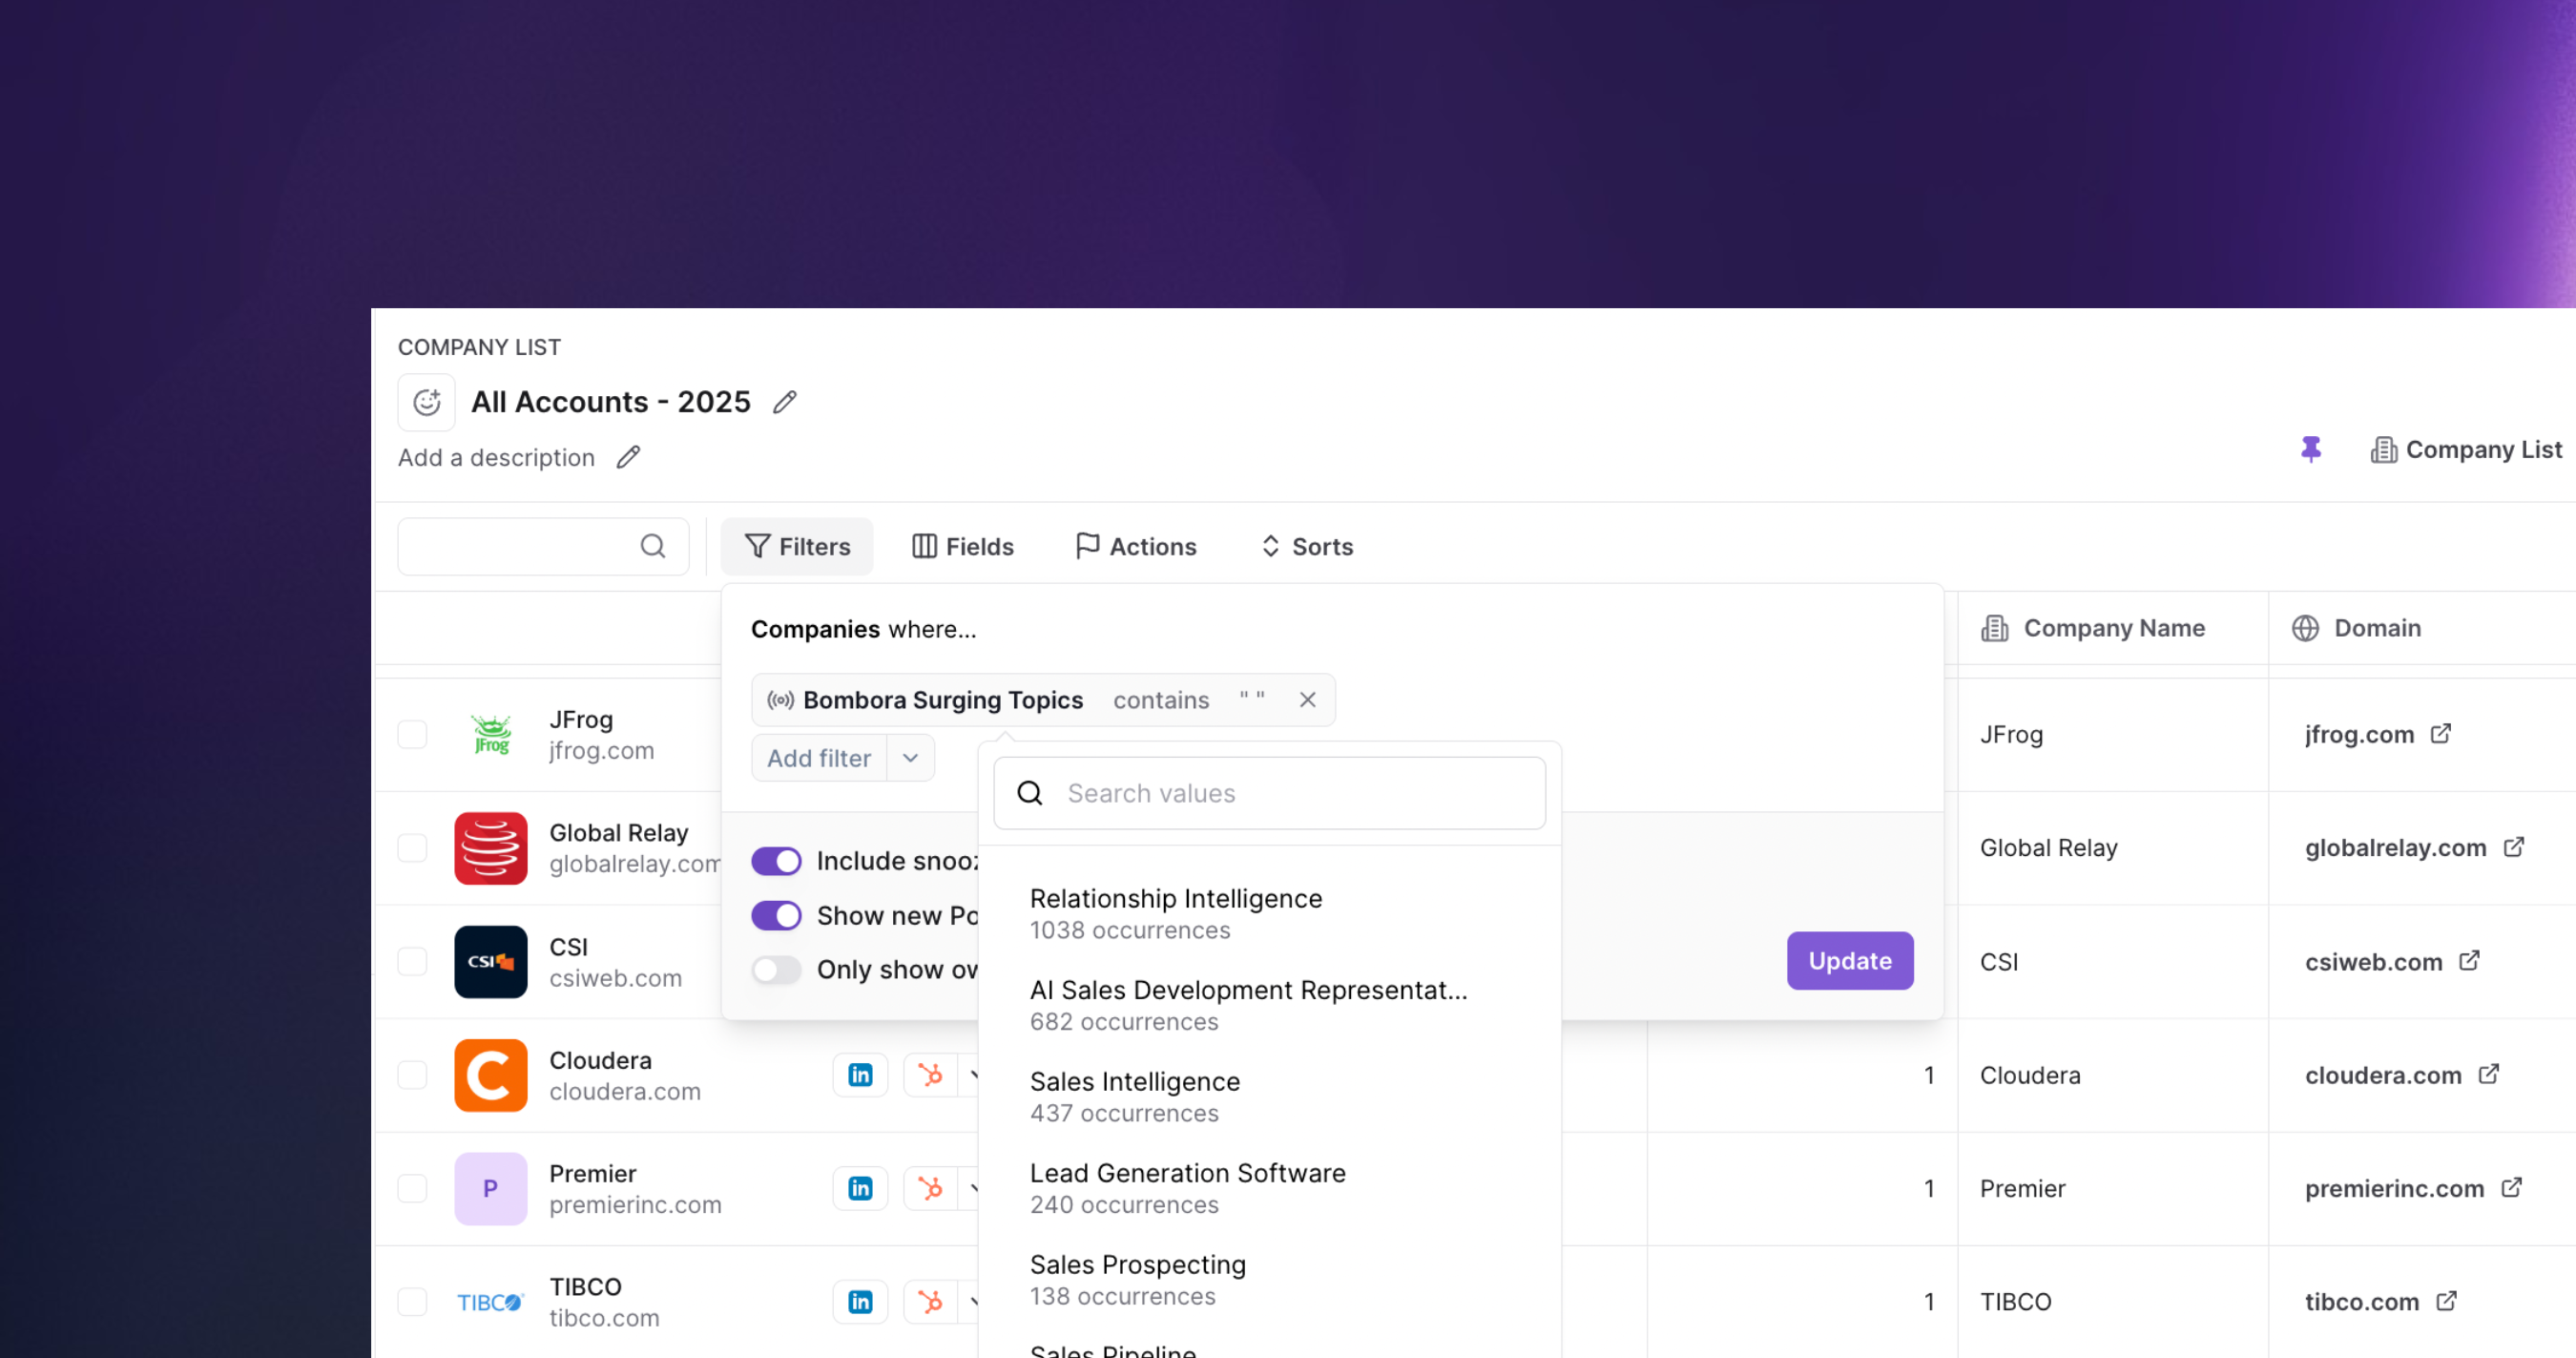Turn off the Show new toggle
Image resolution: width=2576 pixels, height=1358 pixels.
[777, 915]
